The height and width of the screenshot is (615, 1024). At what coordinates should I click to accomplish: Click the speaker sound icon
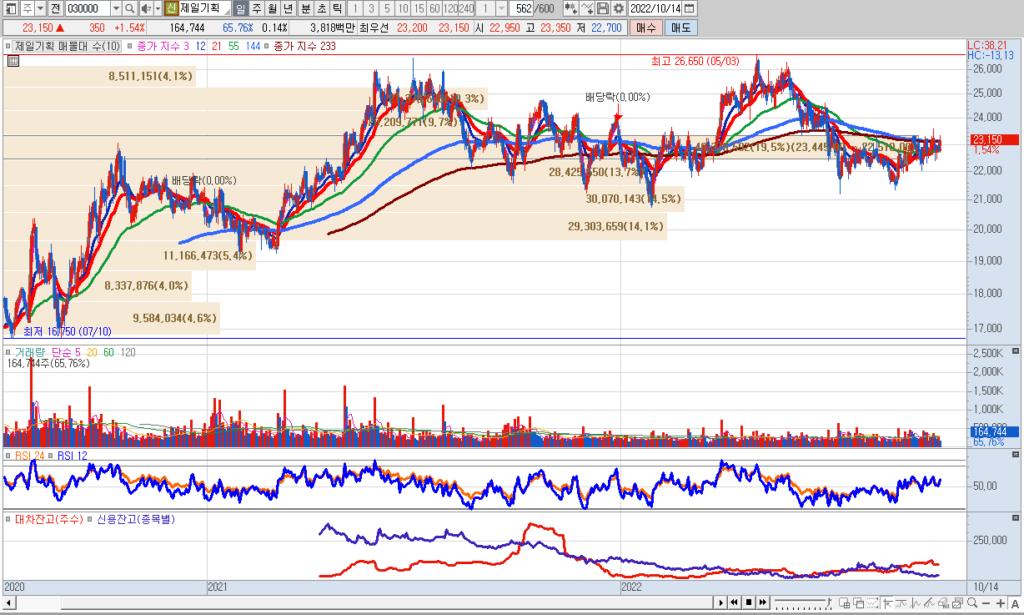(x=145, y=8)
